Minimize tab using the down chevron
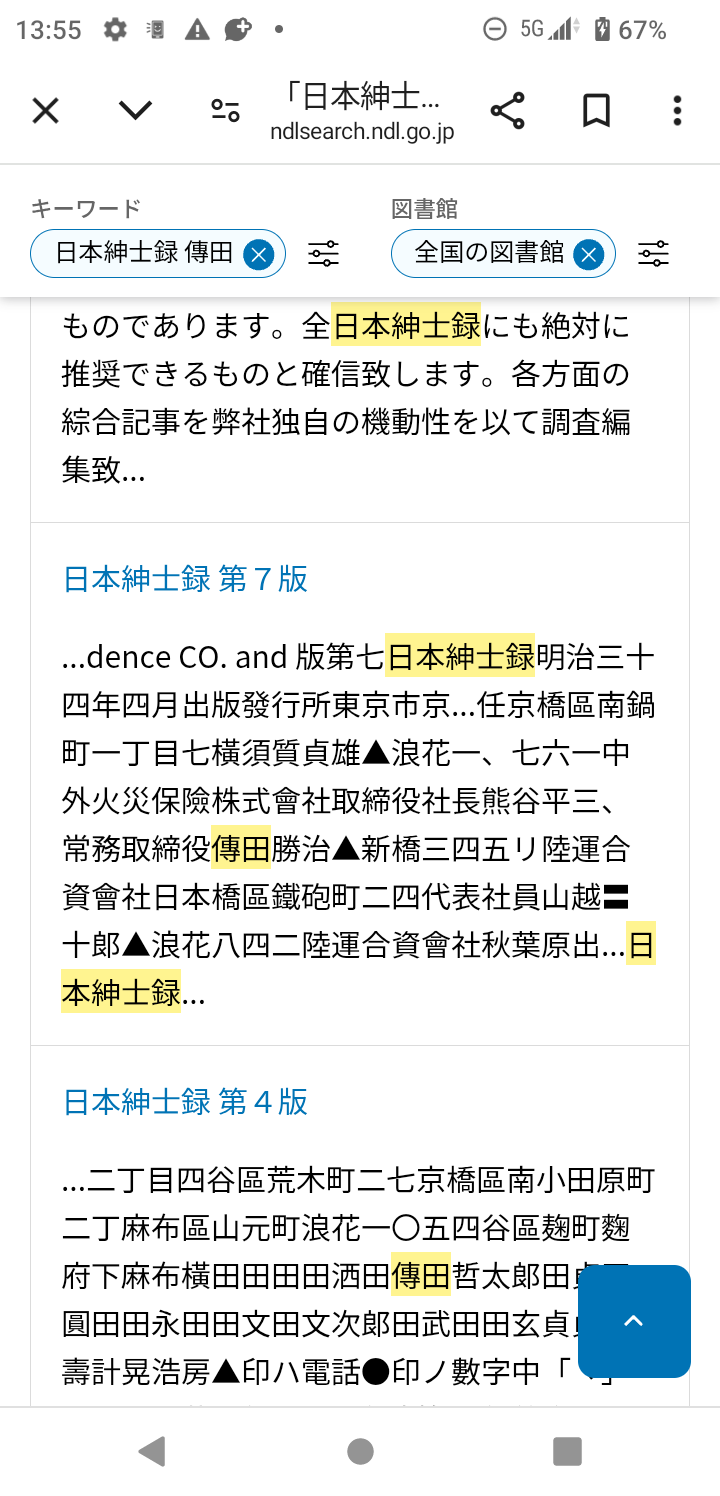This screenshot has width=720, height=1496. 135,111
